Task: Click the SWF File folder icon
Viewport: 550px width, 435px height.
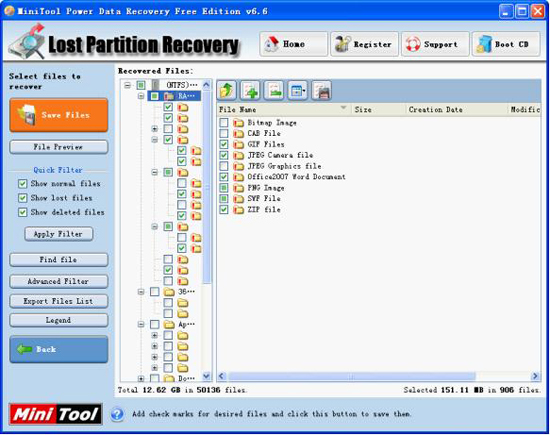Action: (239, 199)
